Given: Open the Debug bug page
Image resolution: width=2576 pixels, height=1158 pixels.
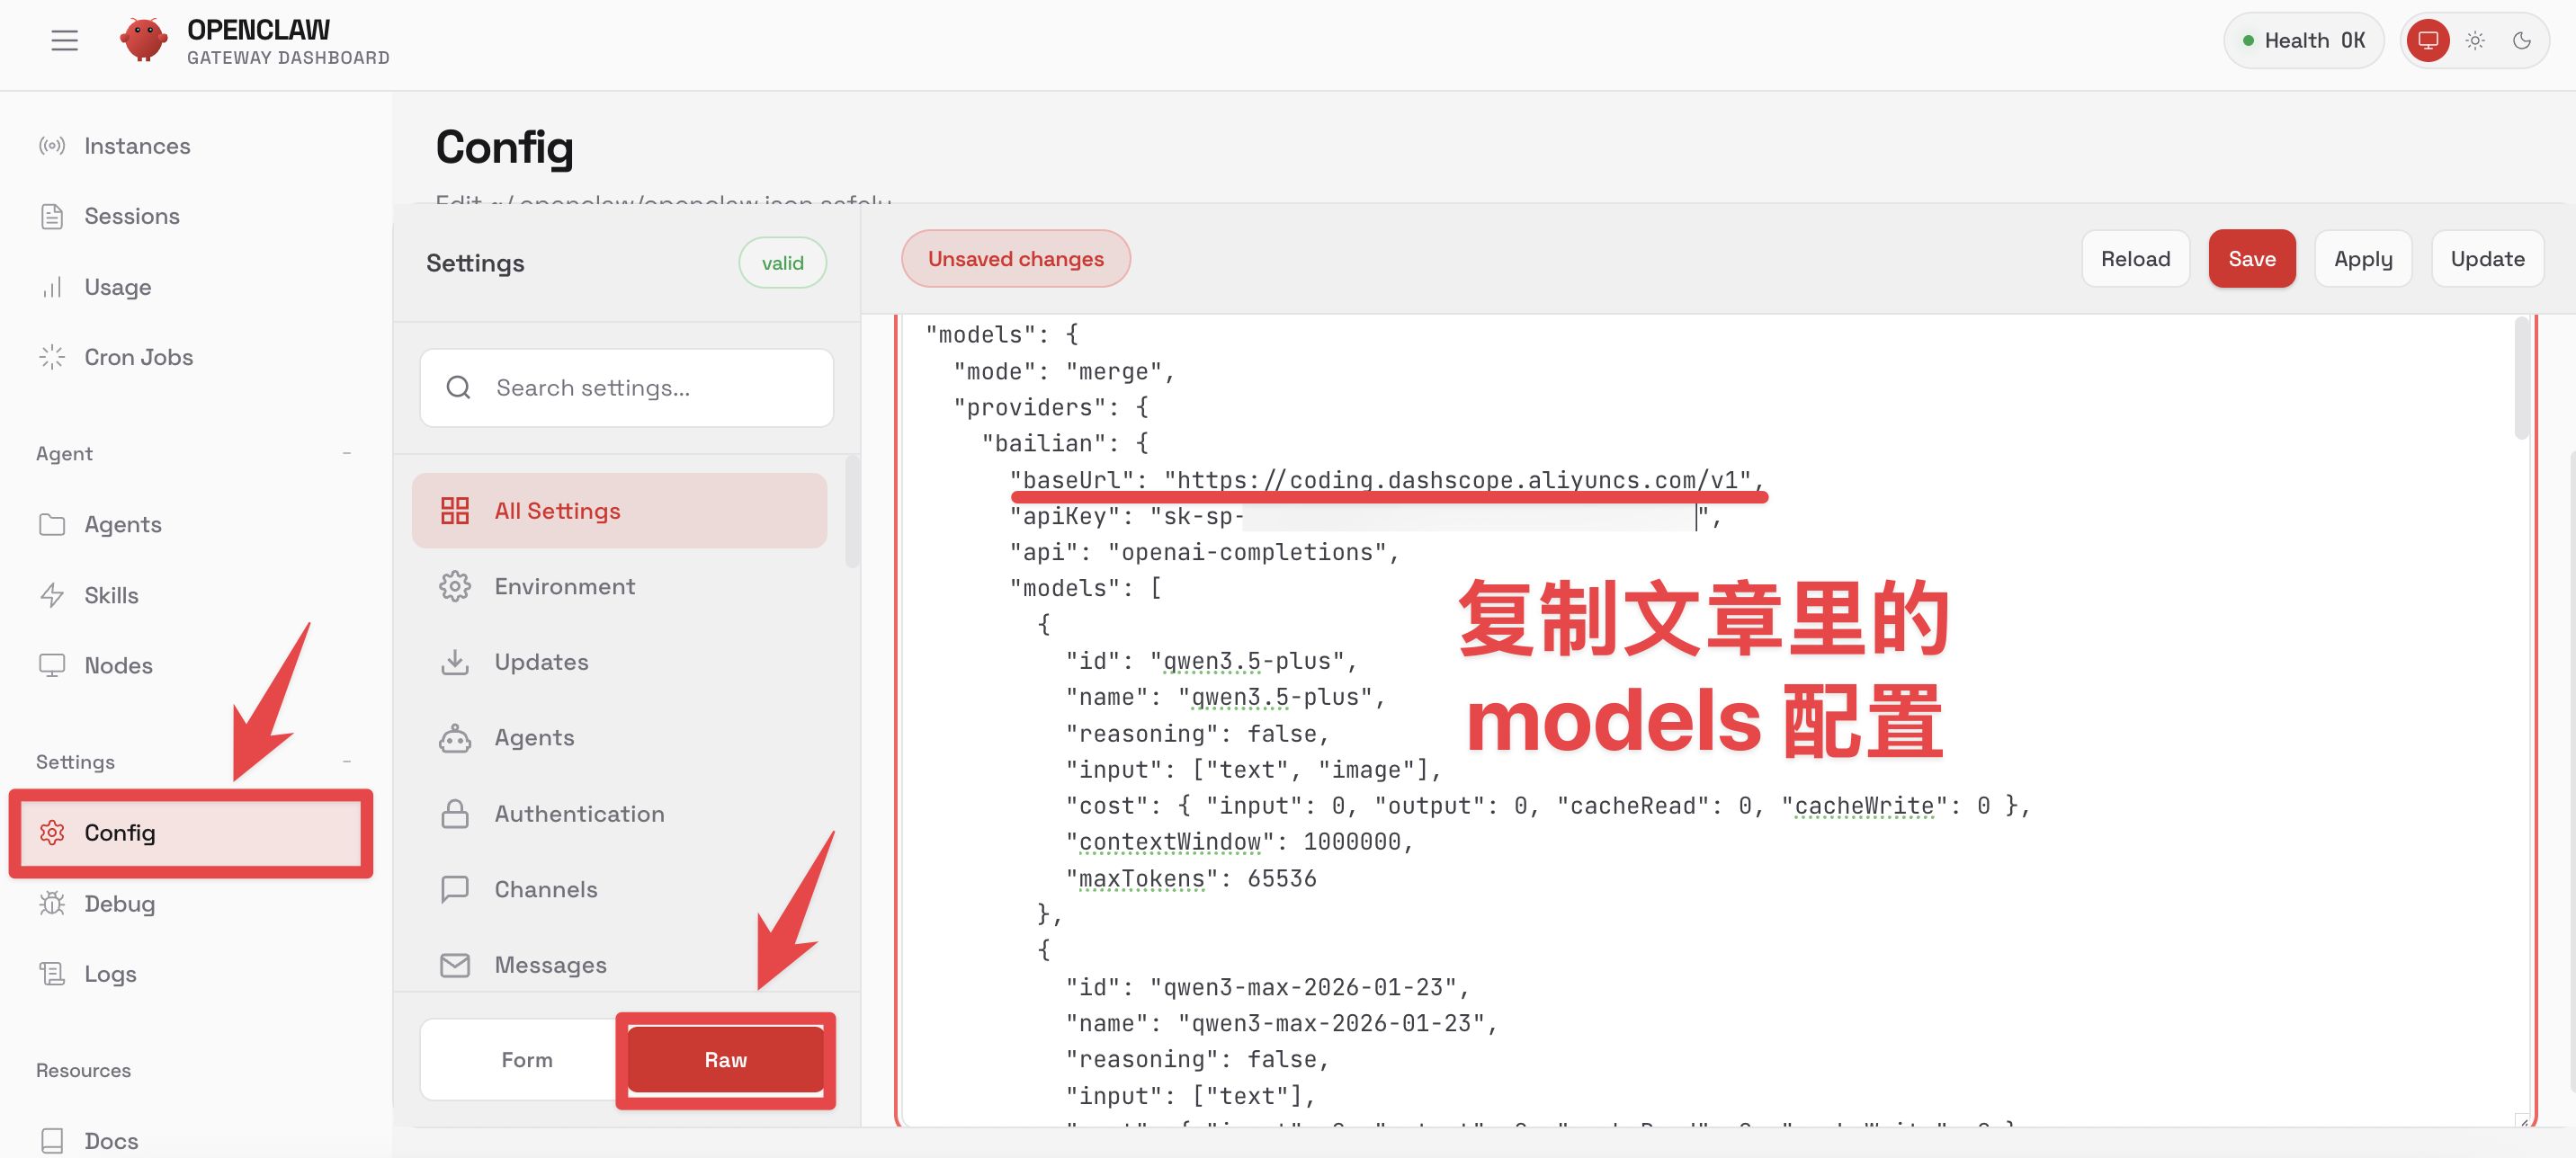Looking at the screenshot, I should point(119,903).
